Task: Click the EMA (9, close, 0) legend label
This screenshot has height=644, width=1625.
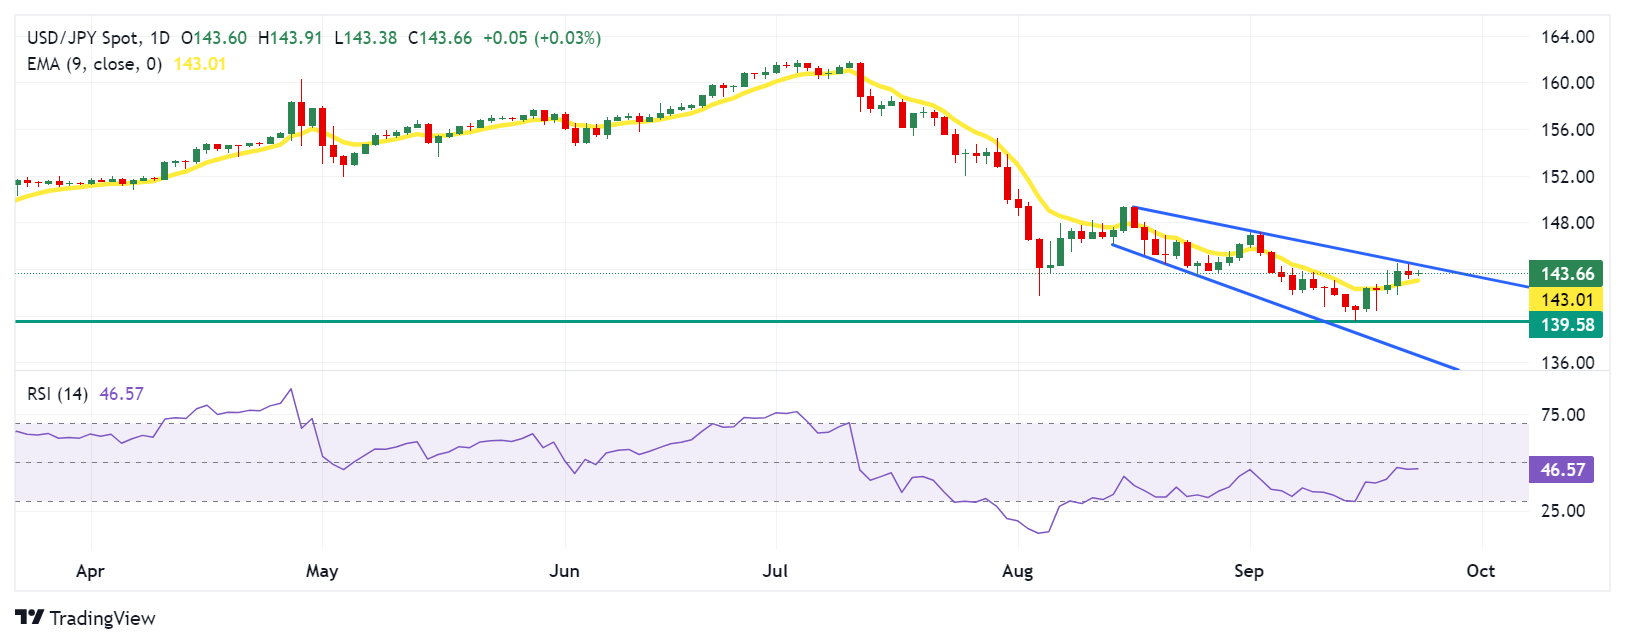Action: click(x=94, y=64)
